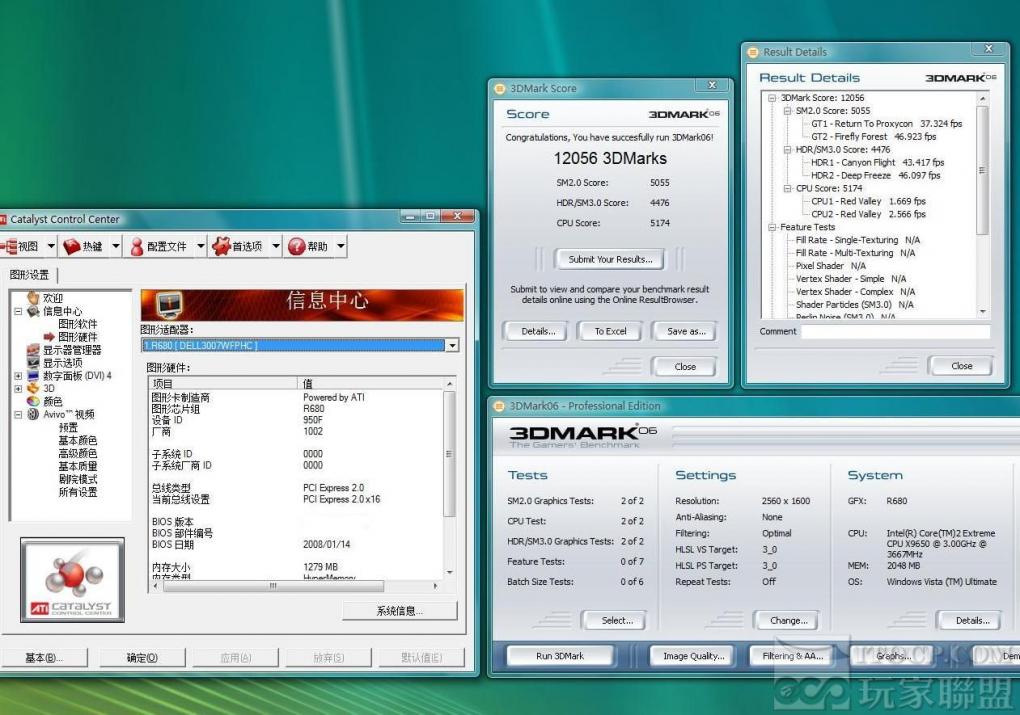The height and width of the screenshot is (715, 1020).
Task: Select 图形软件 in the tree
Action: pos(77,324)
